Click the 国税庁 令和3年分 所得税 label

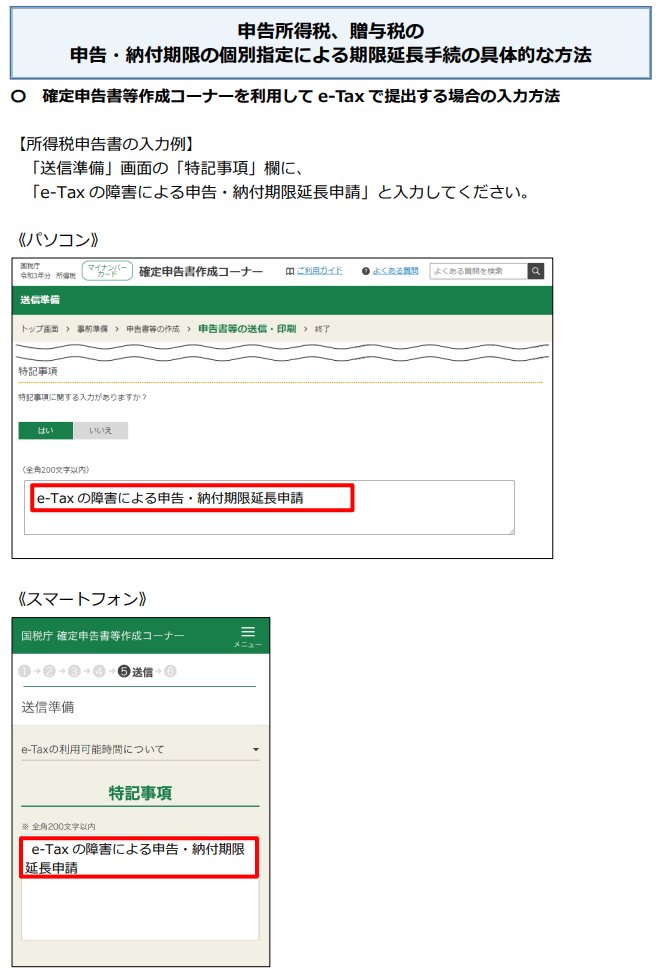[x=48, y=271]
